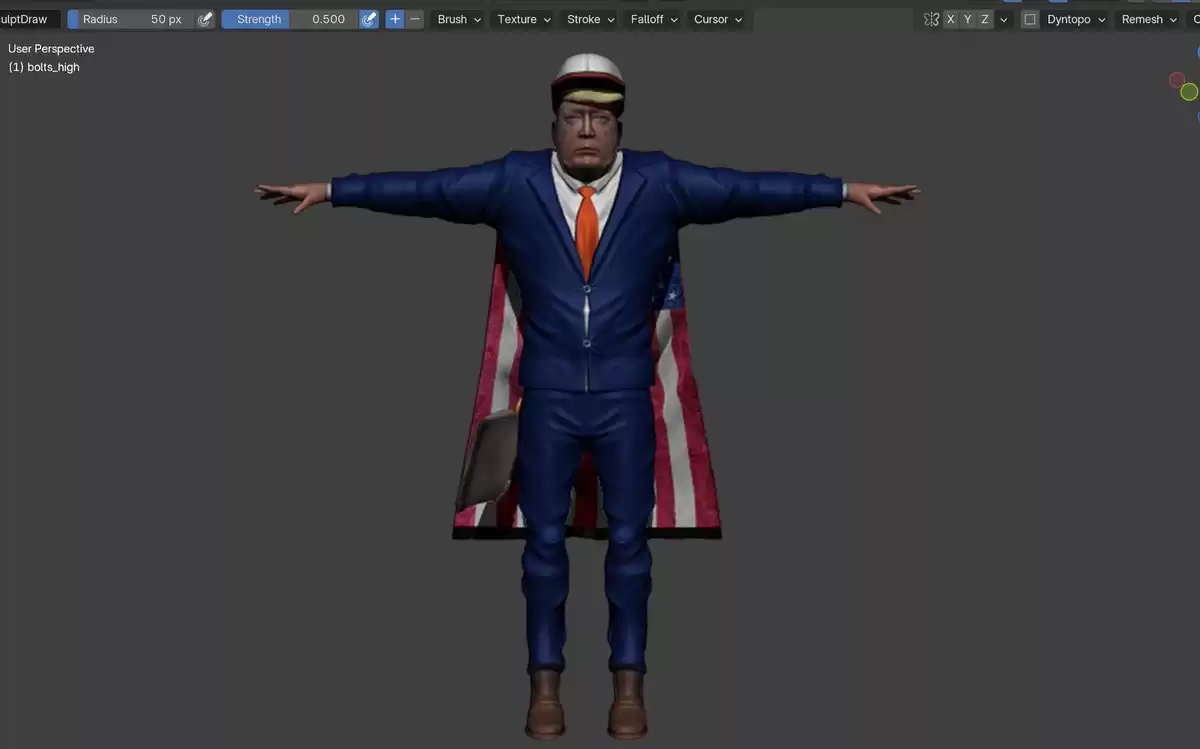Toggle Z axis symmetry

pos(985,19)
